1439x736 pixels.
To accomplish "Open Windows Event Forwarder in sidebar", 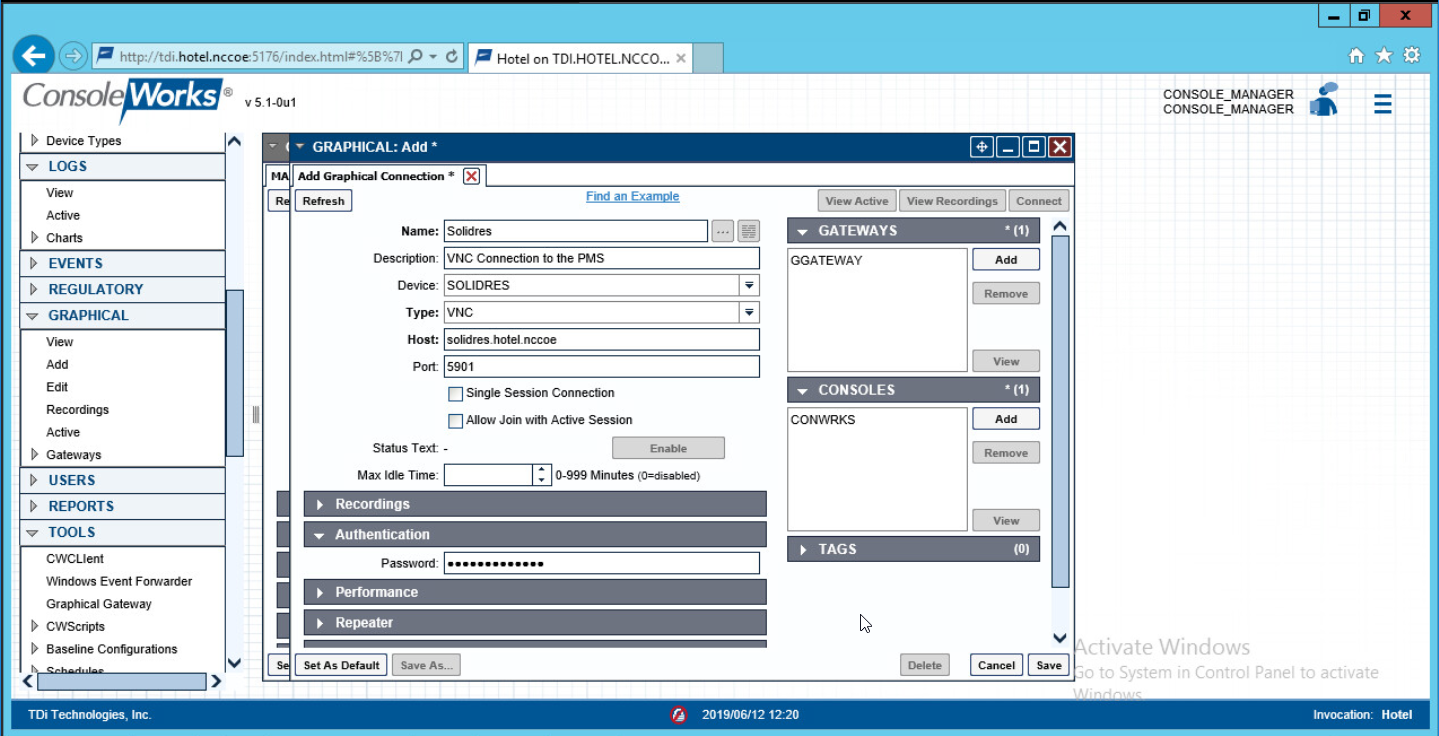I will [x=119, y=581].
